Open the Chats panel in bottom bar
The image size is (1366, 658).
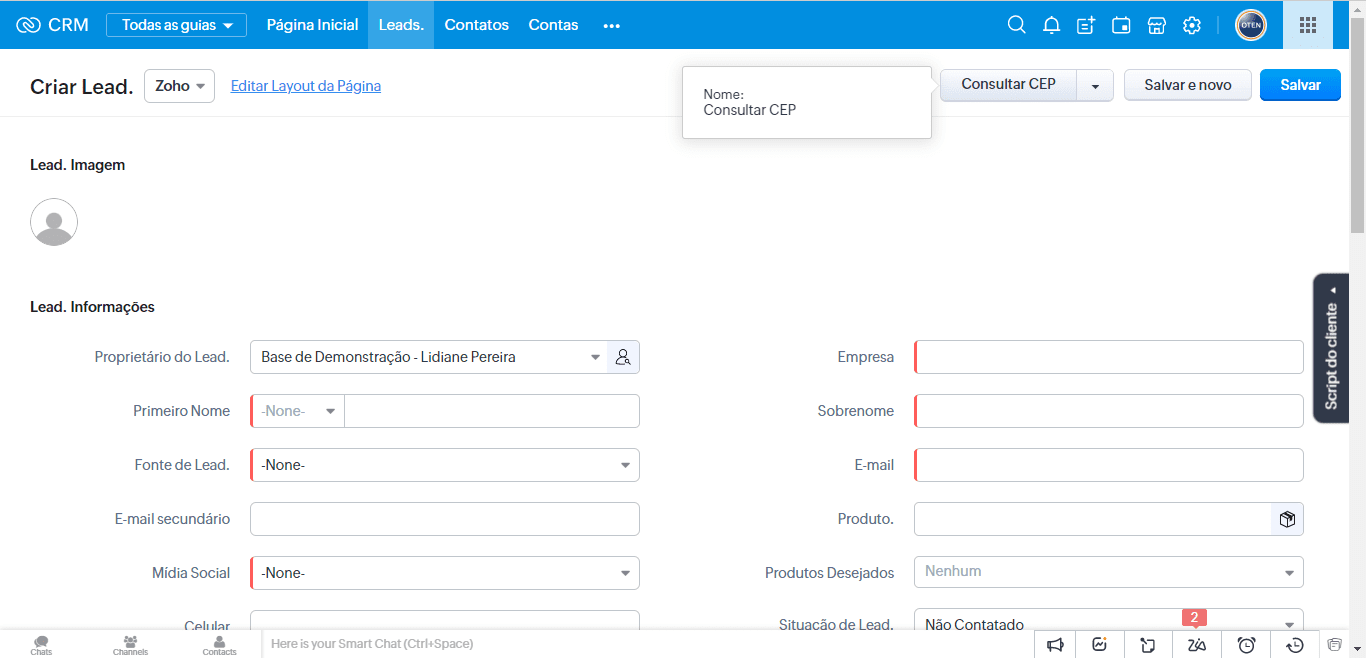41,645
